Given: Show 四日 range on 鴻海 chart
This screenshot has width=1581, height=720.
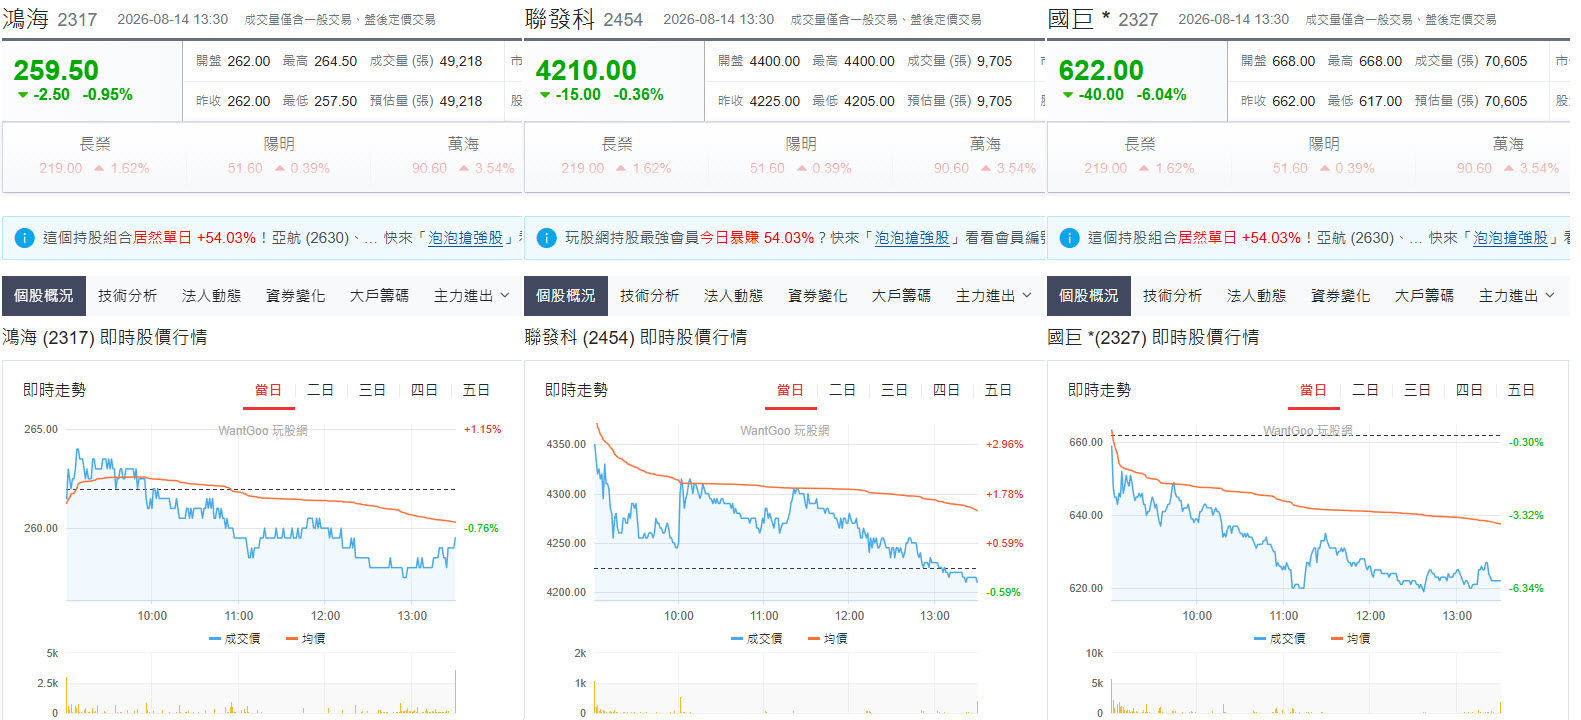Looking at the screenshot, I should tap(424, 390).
